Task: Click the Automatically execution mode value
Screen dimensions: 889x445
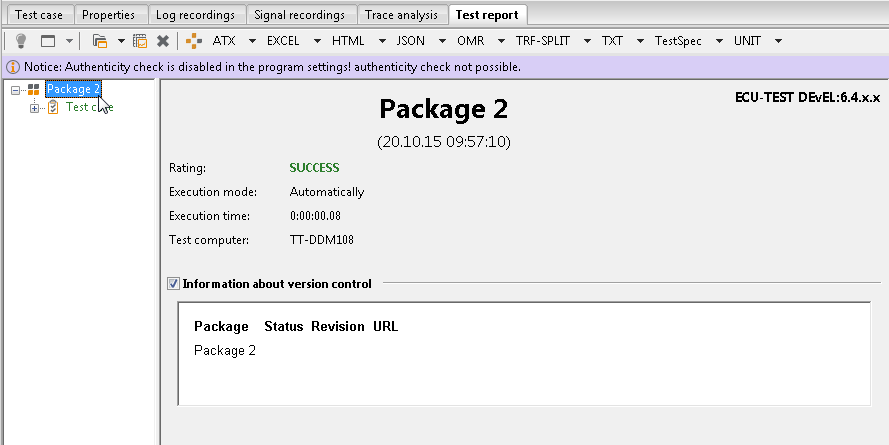Action: [x=327, y=192]
